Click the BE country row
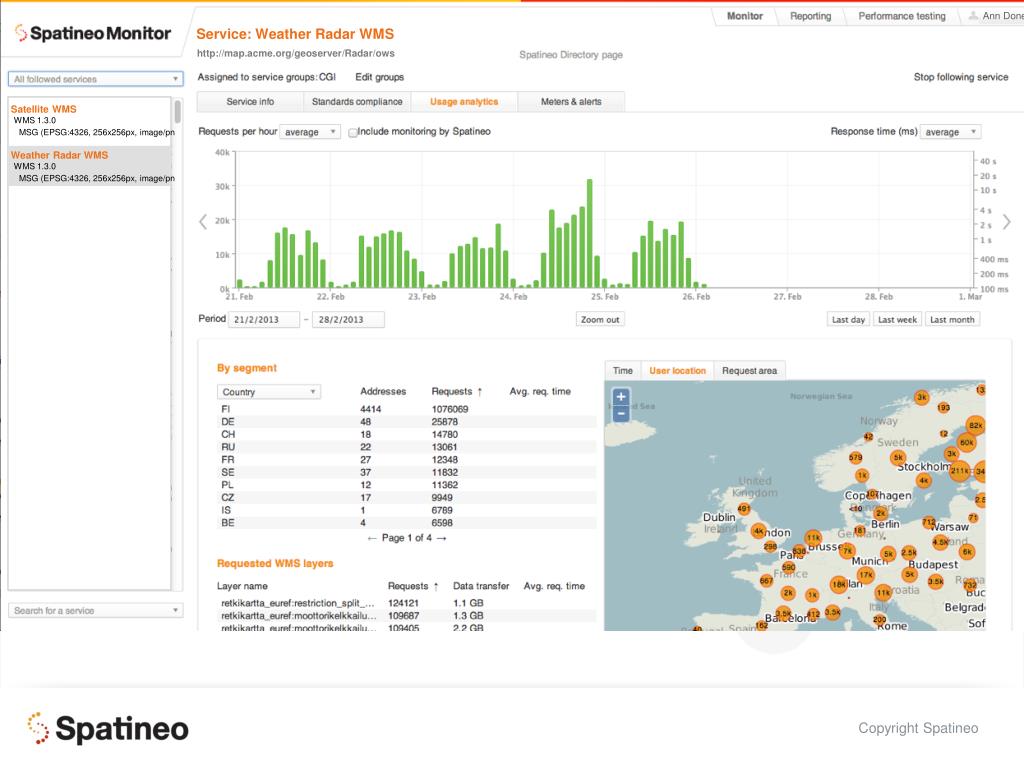 click(x=406, y=522)
